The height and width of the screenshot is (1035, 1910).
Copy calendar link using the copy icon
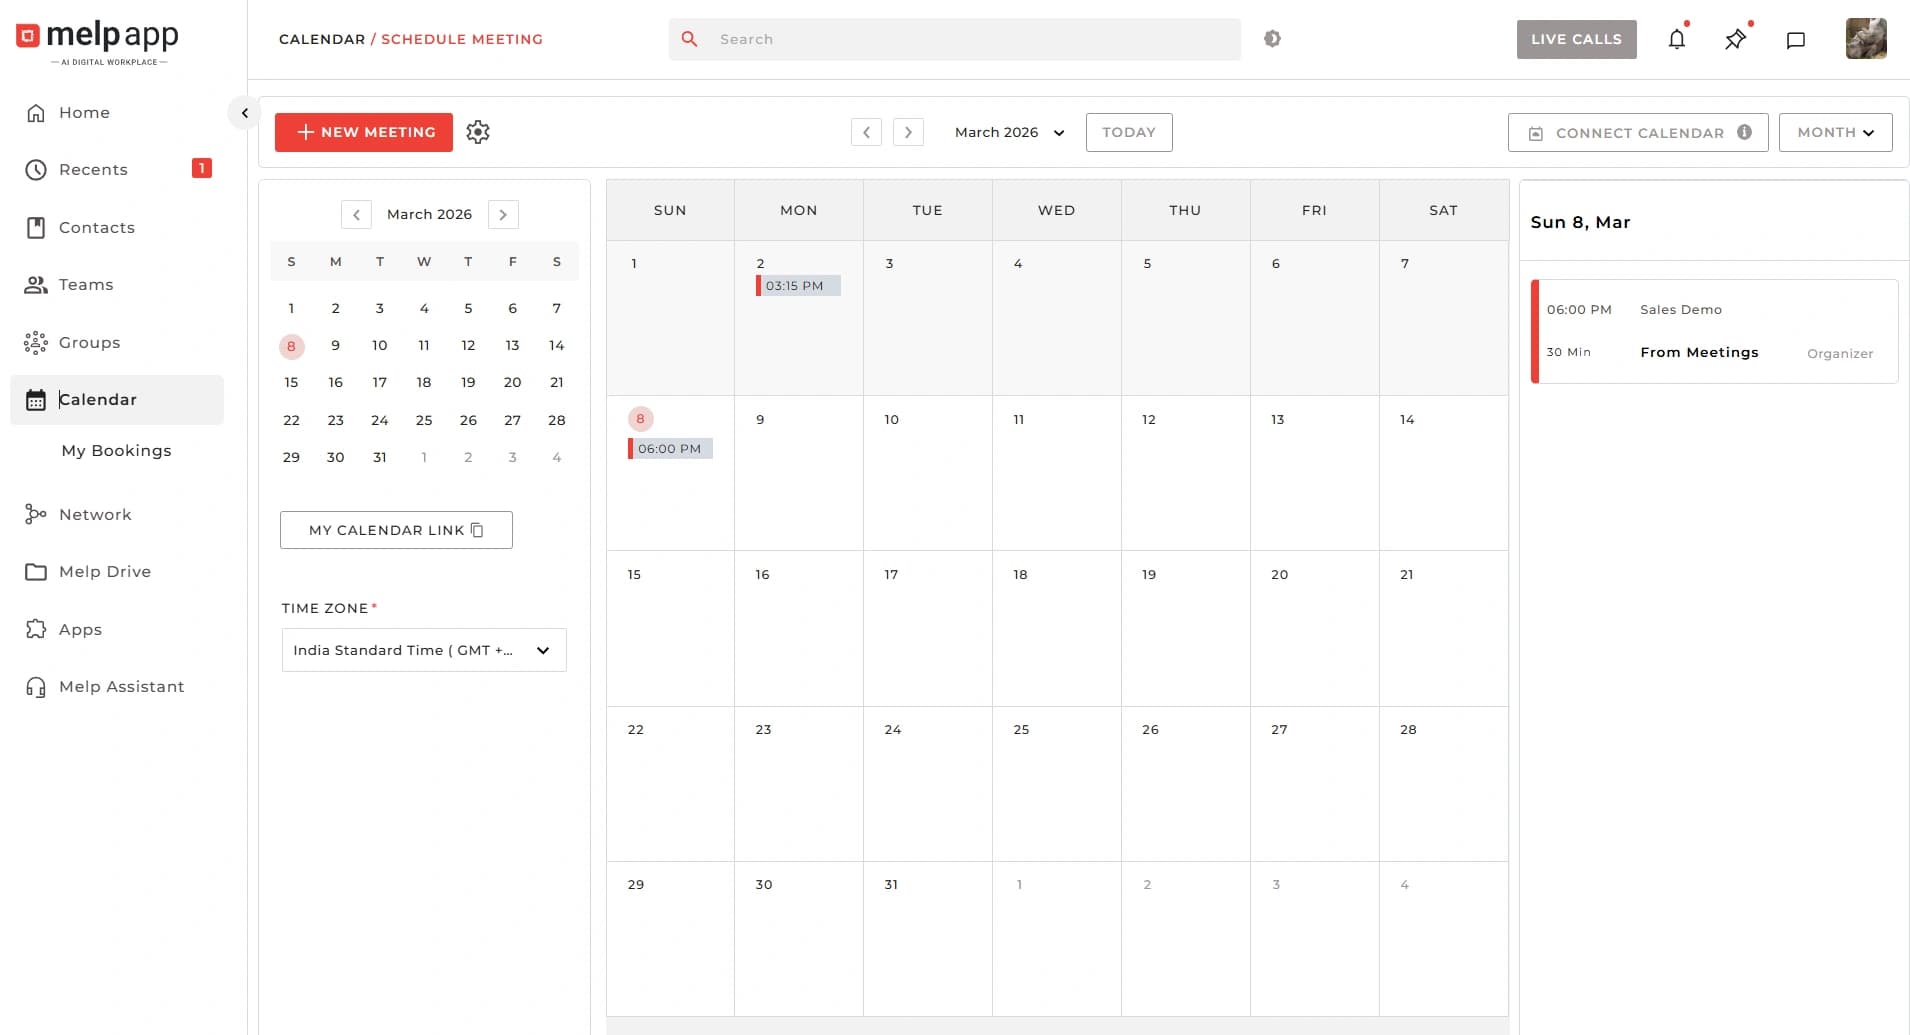point(476,530)
